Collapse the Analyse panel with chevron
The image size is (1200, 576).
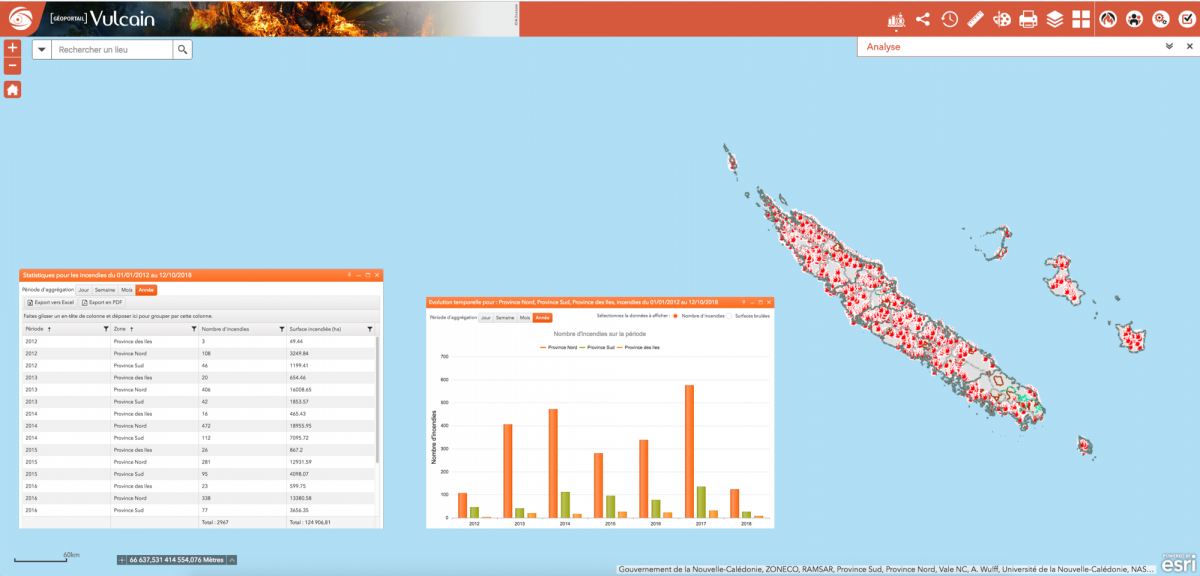point(1168,46)
